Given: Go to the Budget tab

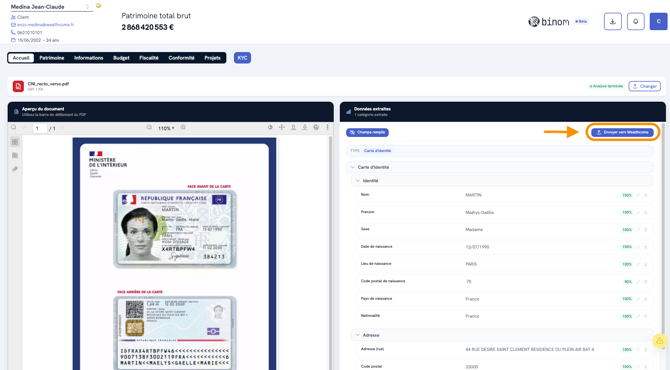Looking at the screenshot, I should pyautogui.click(x=121, y=58).
